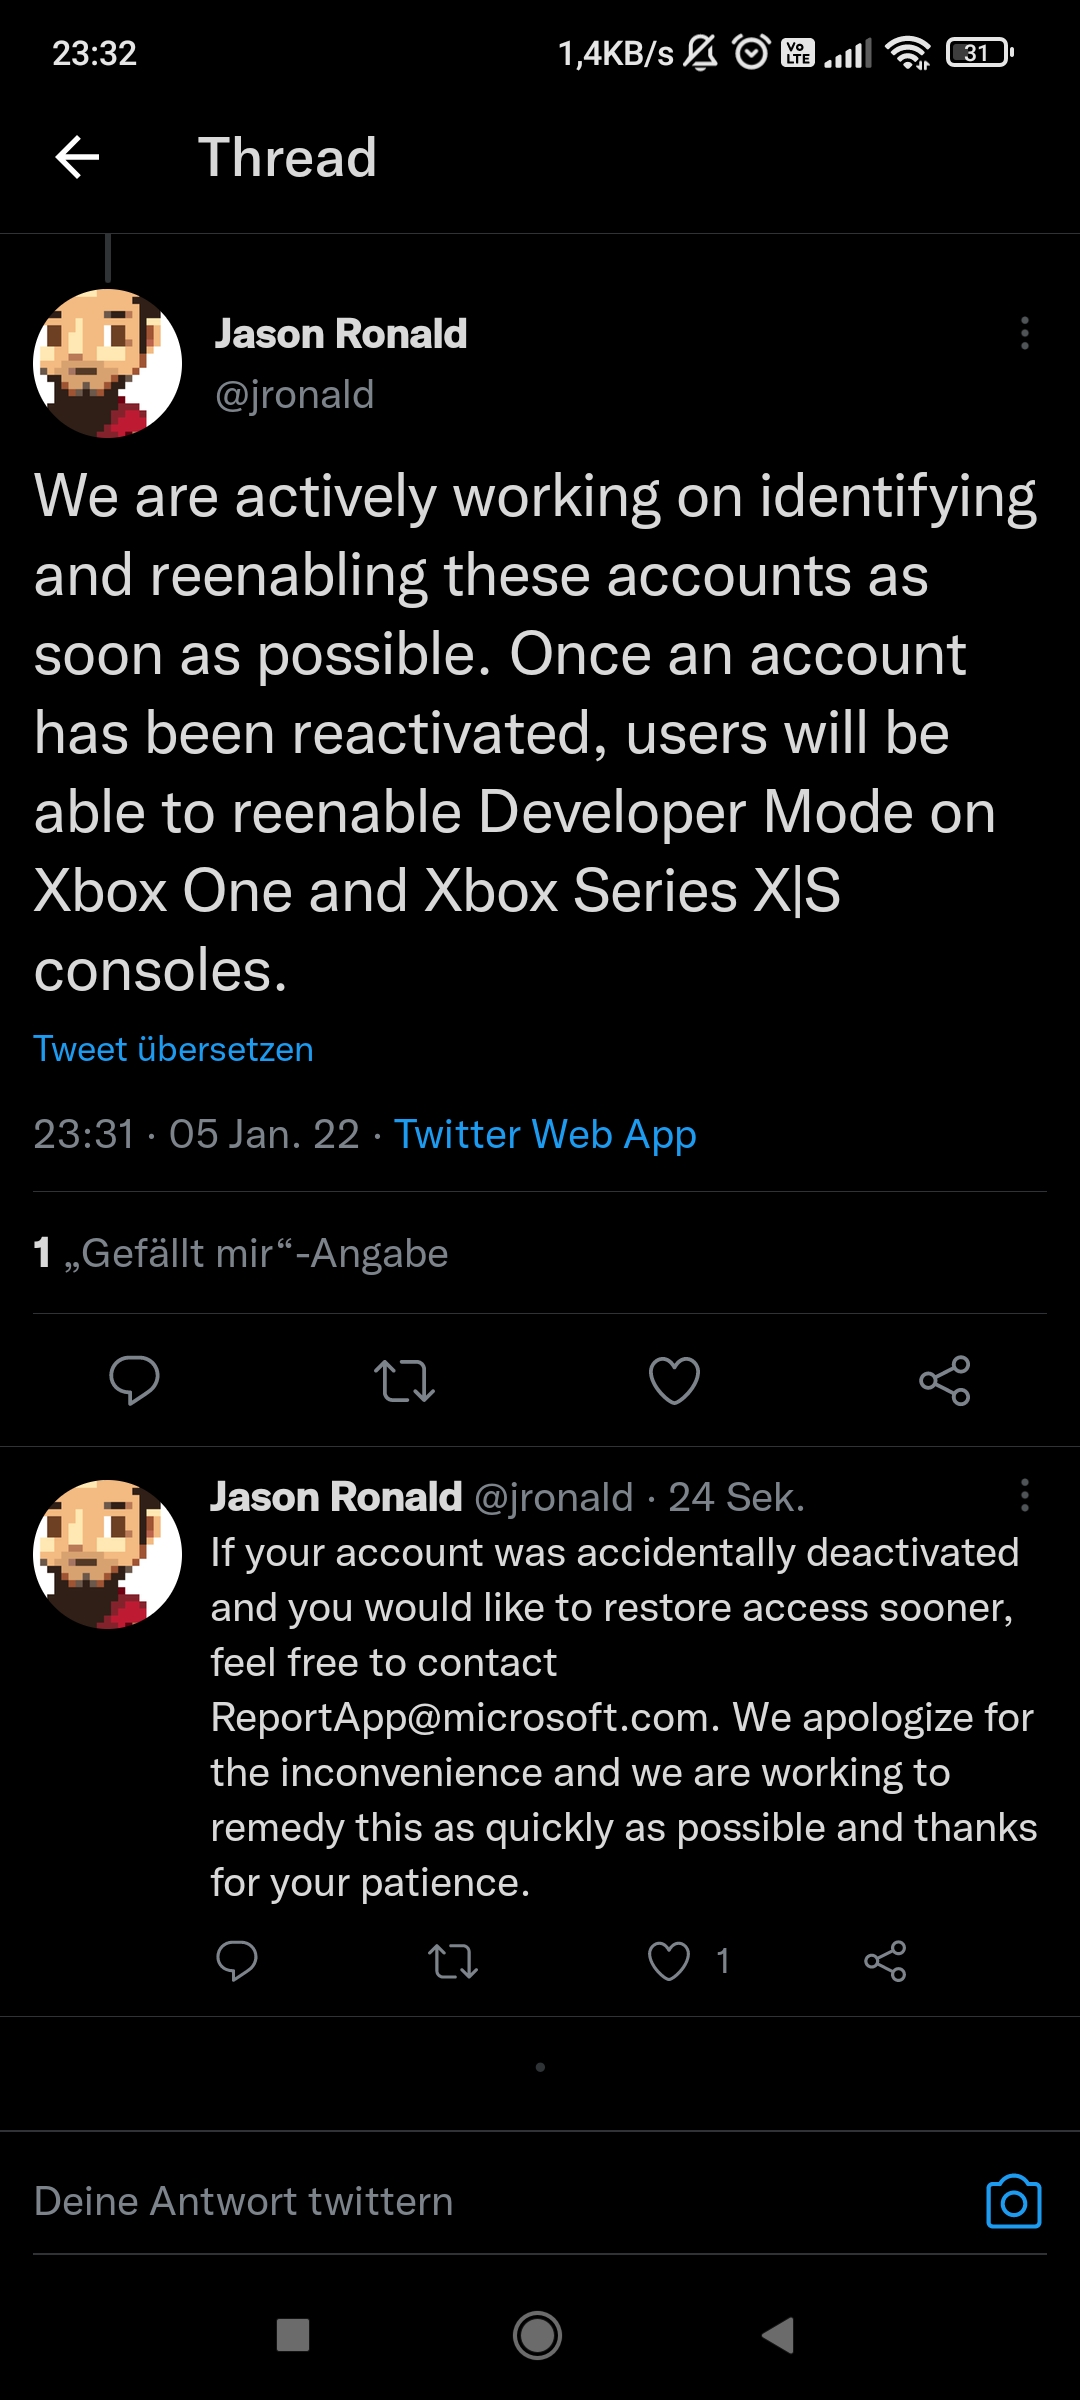Image resolution: width=1080 pixels, height=2400 pixels.
Task: Tap the @jronald handle under Jason Ronald
Action: click(x=295, y=394)
